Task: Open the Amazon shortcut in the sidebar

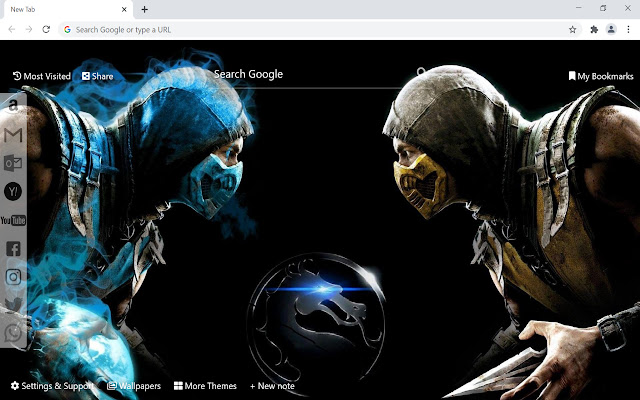Action: pos(13,106)
